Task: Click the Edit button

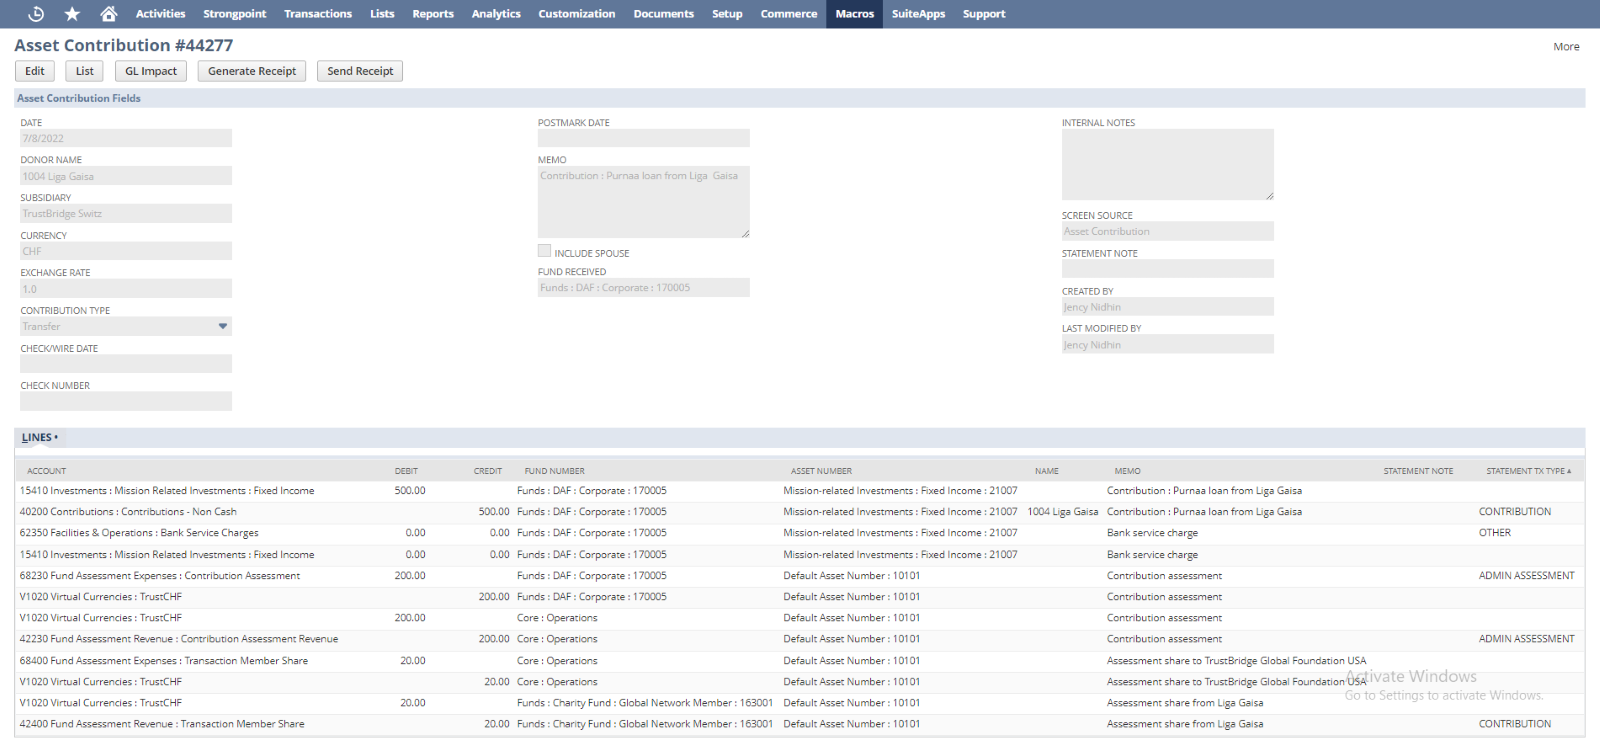Action: (35, 71)
